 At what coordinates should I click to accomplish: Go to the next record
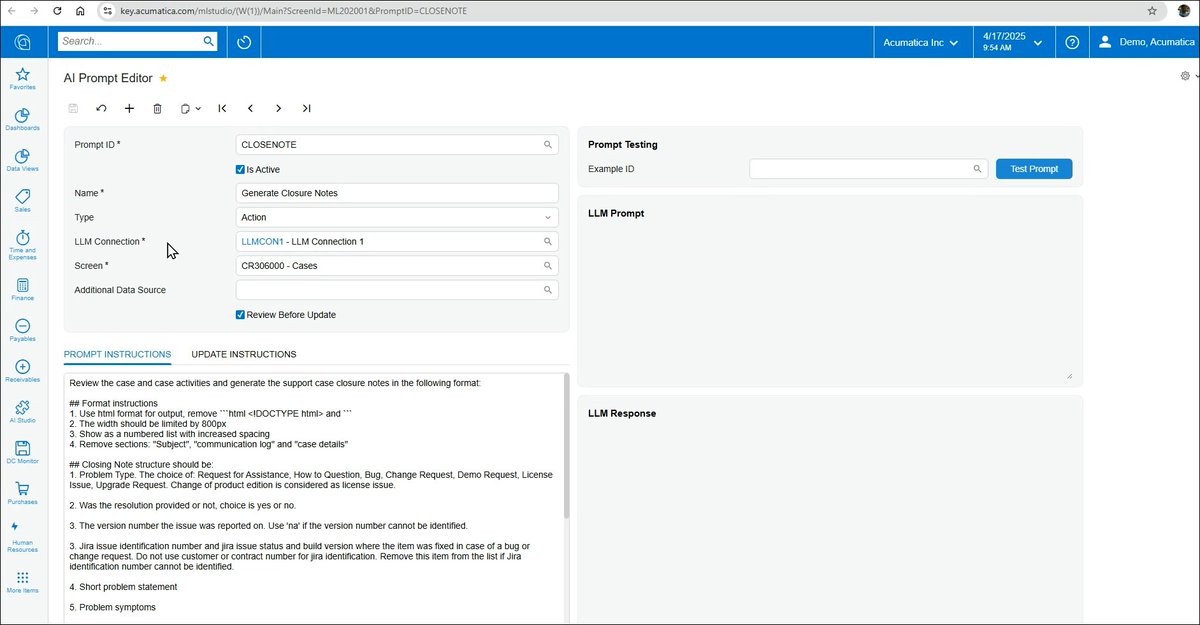click(278, 108)
